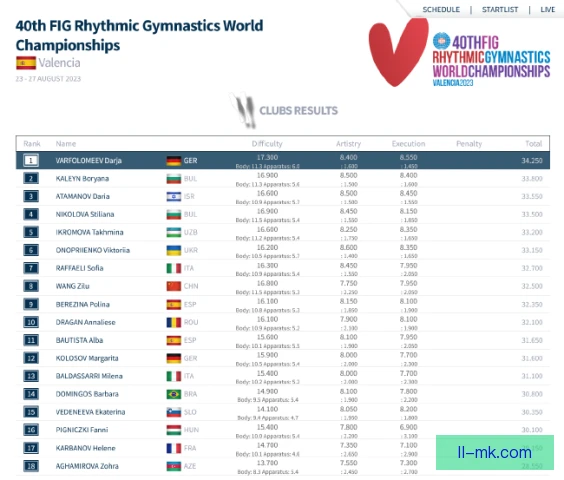
Task: Select gymnast name NIKOLOVA Stiliana
Action: (85, 214)
